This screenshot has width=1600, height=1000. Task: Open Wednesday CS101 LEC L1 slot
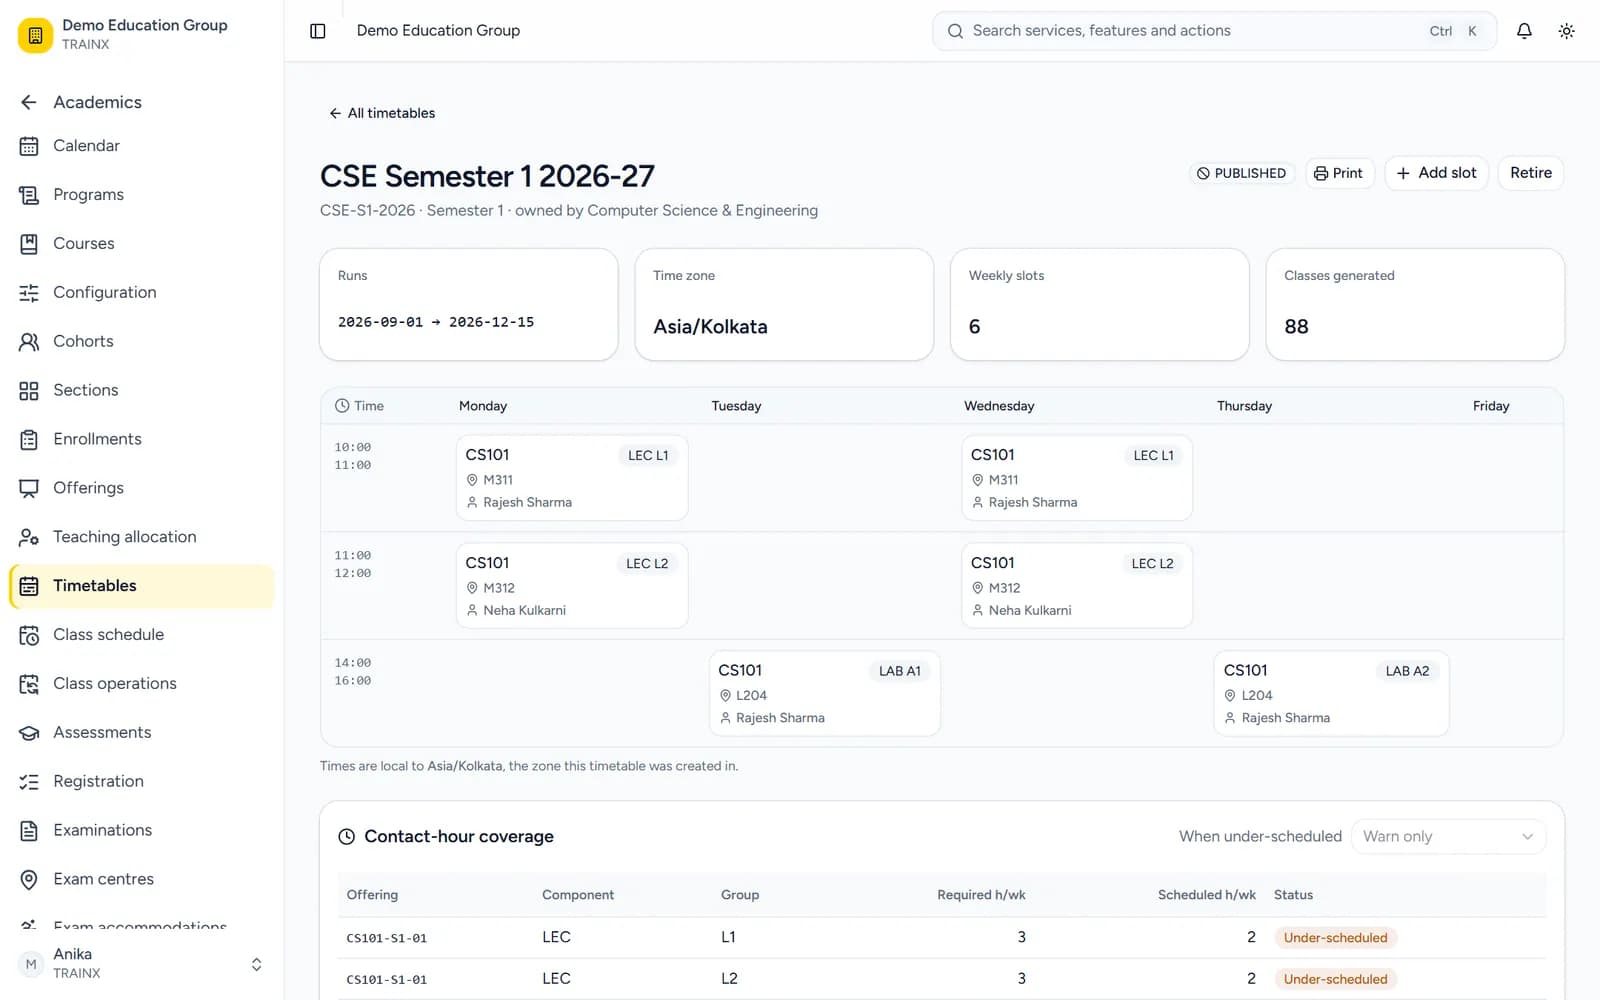coord(1077,478)
